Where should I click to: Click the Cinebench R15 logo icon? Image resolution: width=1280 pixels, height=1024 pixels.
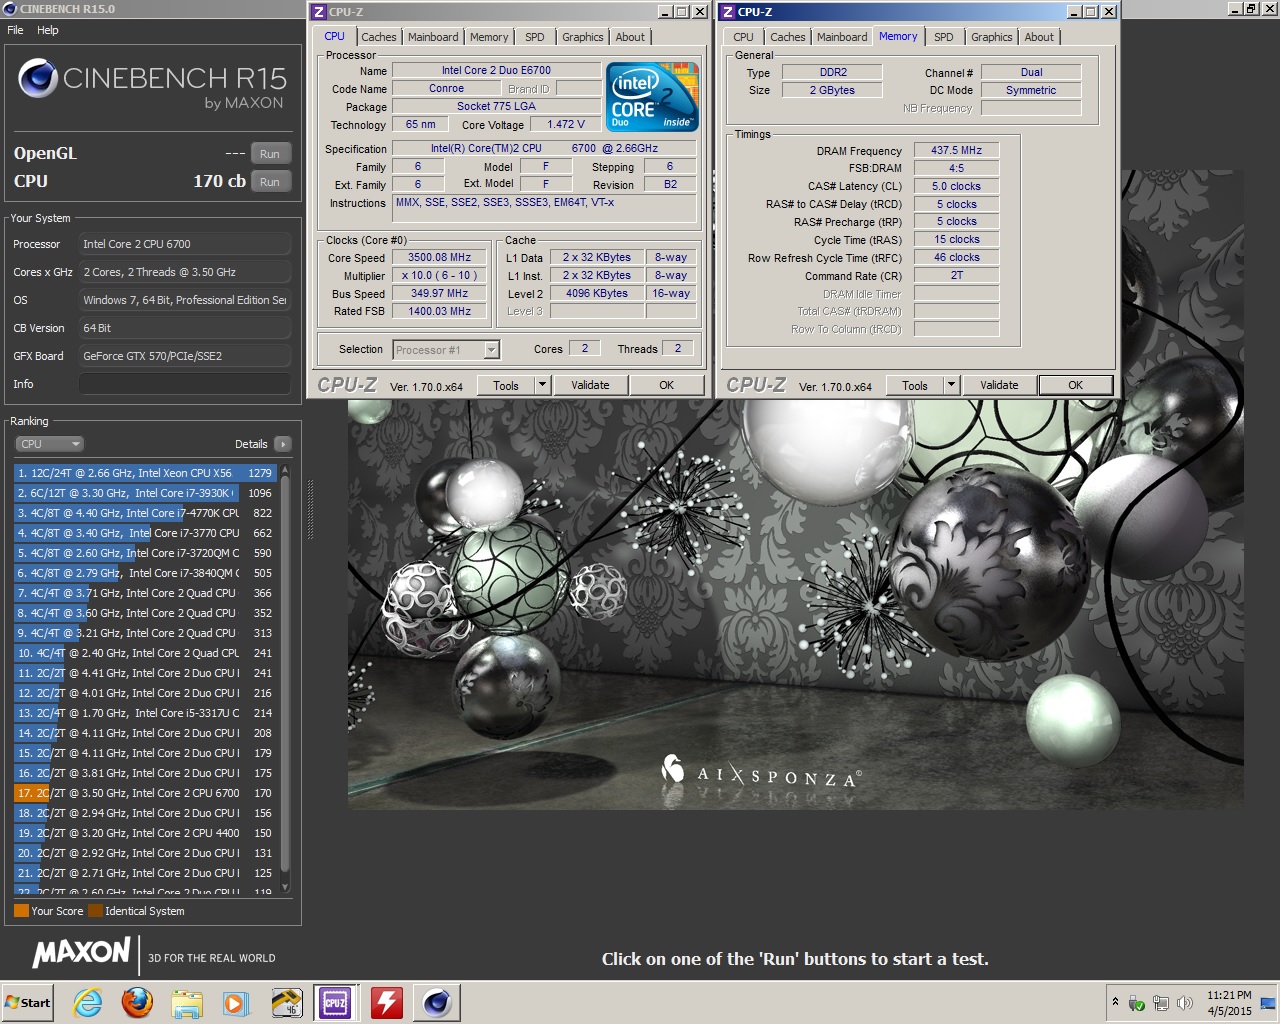38,78
